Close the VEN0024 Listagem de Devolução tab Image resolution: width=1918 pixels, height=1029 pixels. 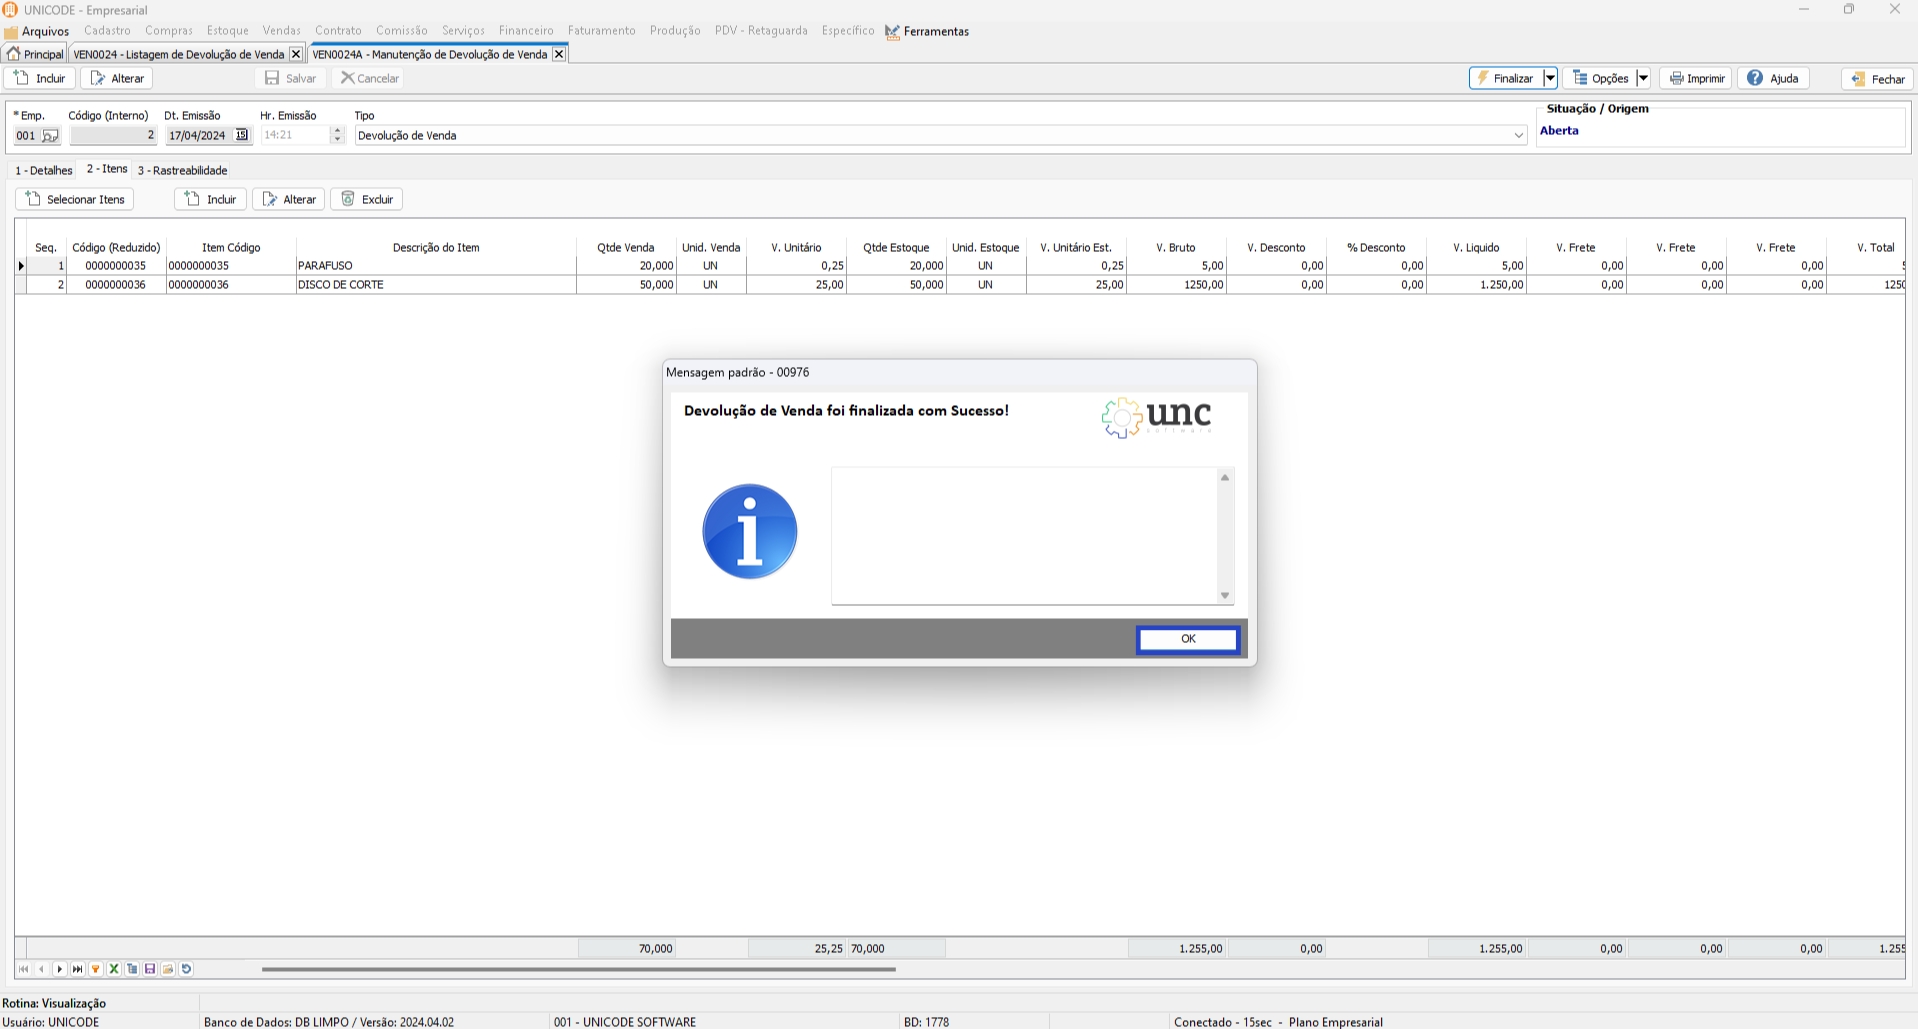[x=295, y=54]
